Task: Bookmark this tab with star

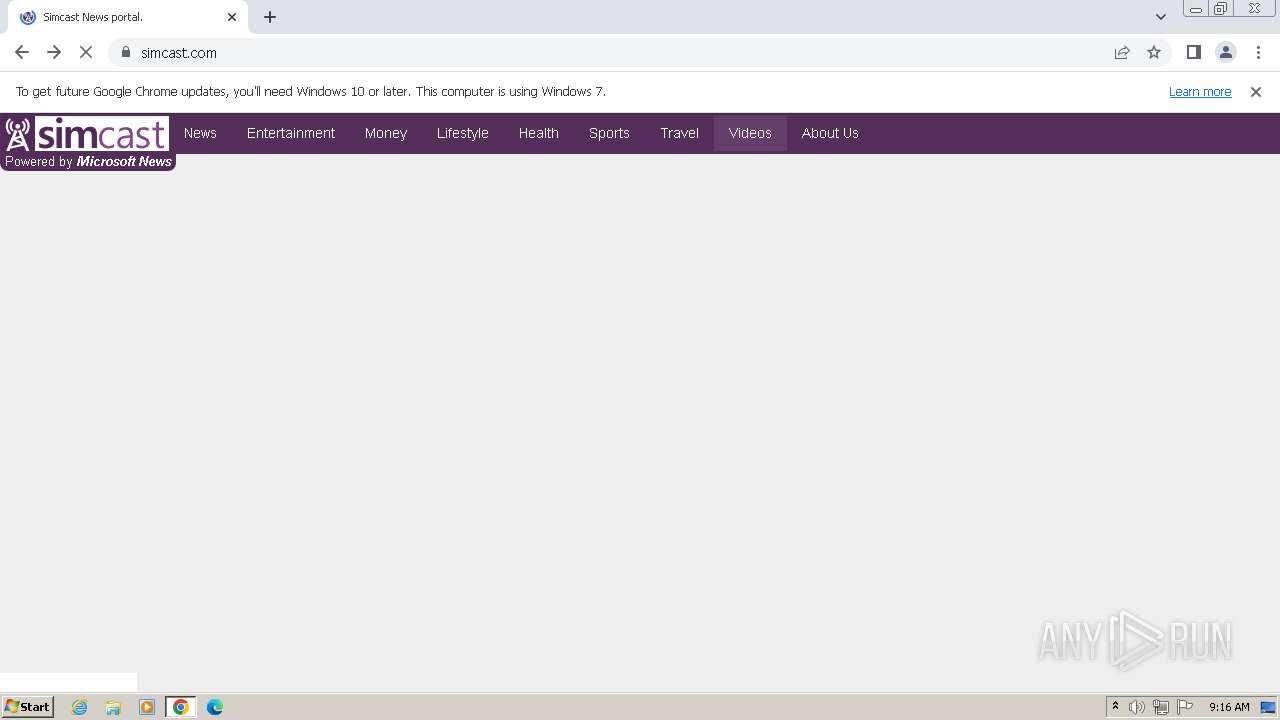Action: pyautogui.click(x=1154, y=52)
